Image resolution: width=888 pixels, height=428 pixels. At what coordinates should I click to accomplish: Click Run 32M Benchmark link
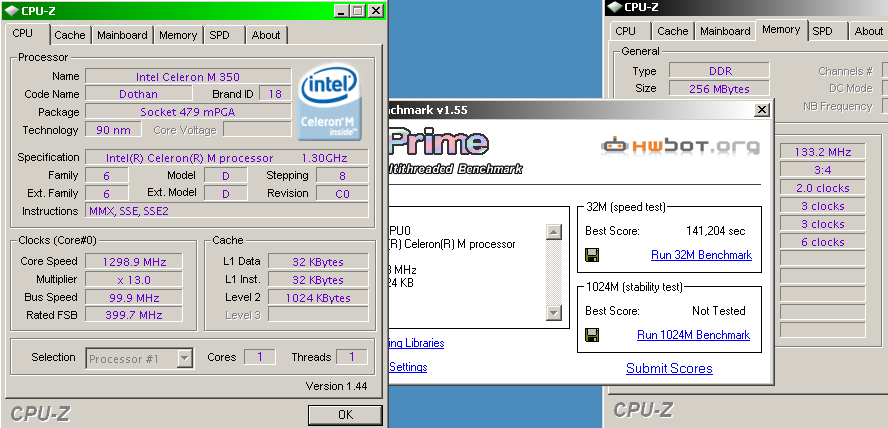pyautogui.click(x=701, y=255)
